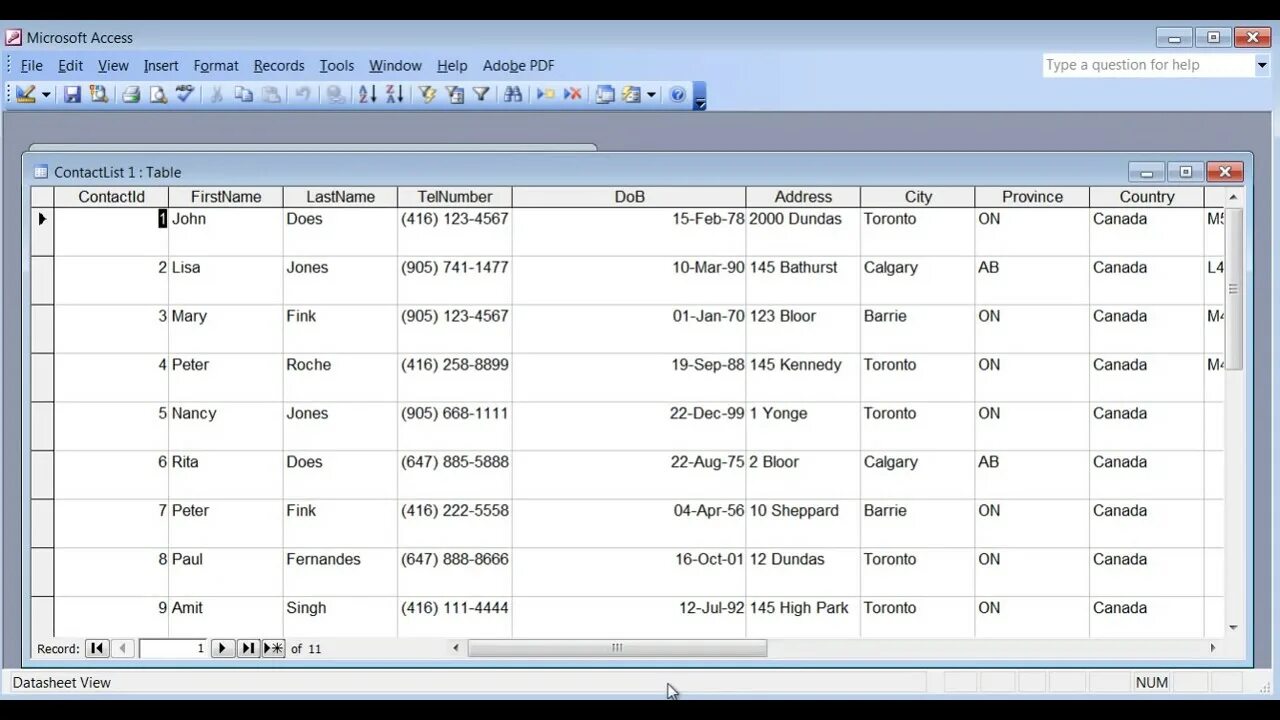
Task: Select the ContactId column header
Action: coord(111,197)
